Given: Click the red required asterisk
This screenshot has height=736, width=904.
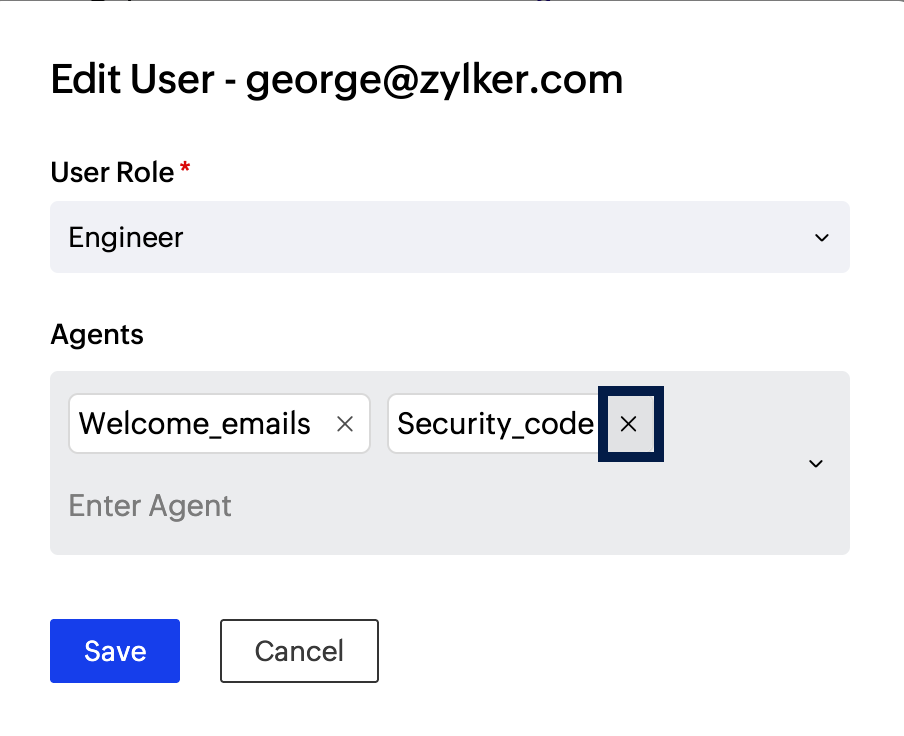Looking at the screenshot, I should (x=184, y=170).
